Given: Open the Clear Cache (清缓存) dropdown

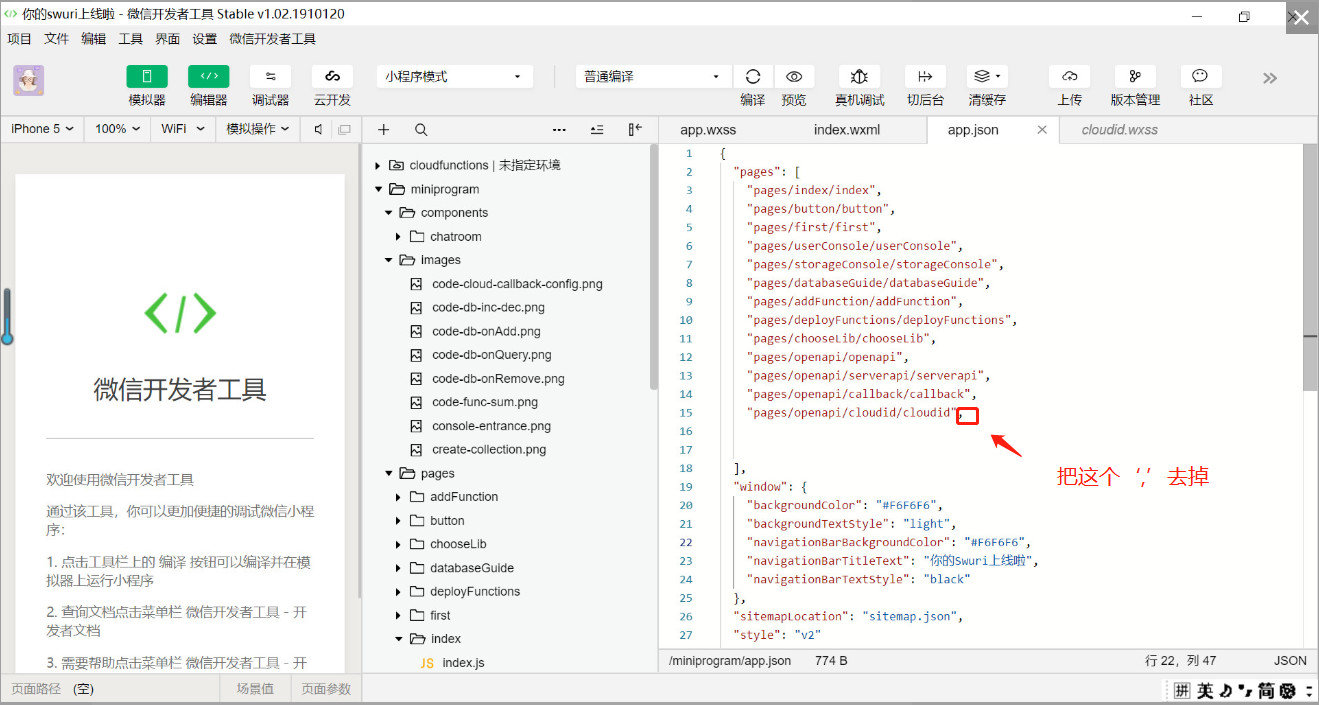Looking at the screenshot, I should coord(987,77).
